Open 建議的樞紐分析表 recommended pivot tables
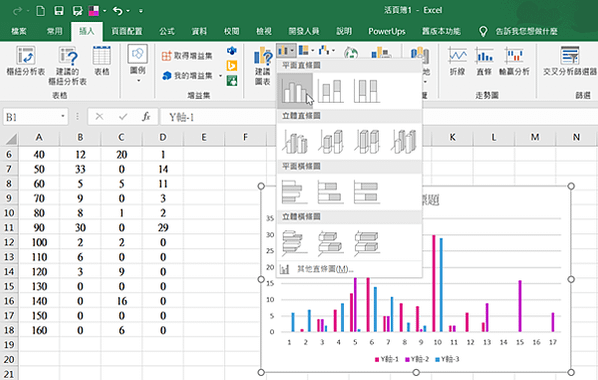This screenshot has width=598, height=380. [68, 65]
